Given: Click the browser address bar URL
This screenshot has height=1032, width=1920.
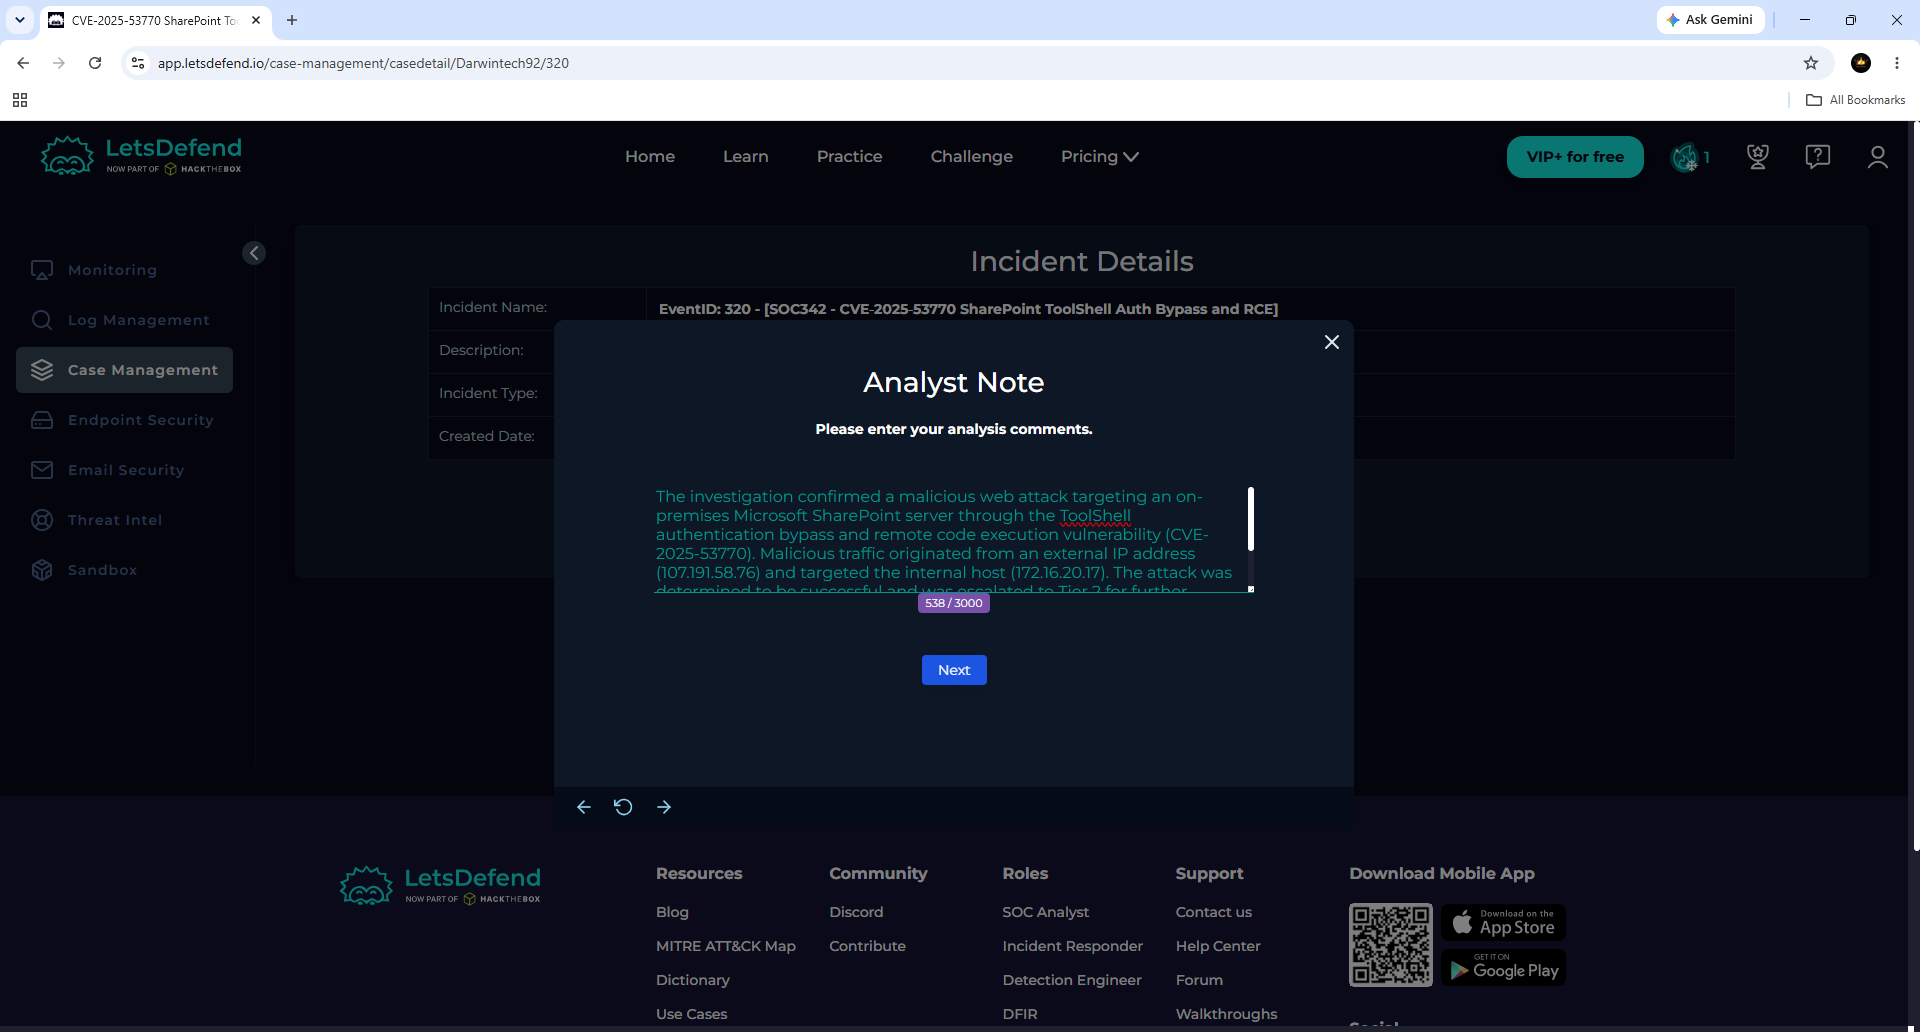Looking at the screenshot, I should click(x=363, y=63).
